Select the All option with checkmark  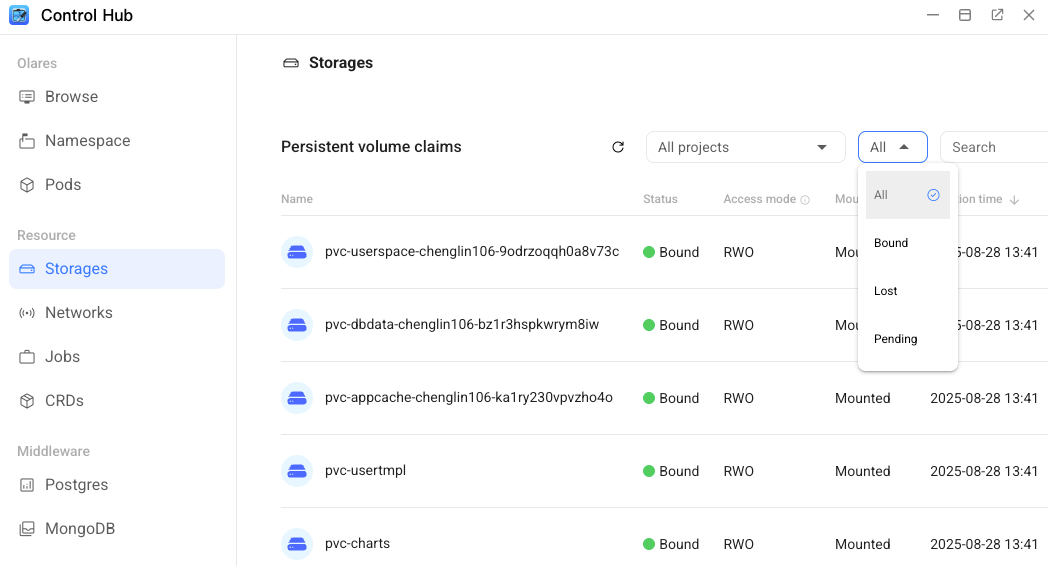[907, 195]
